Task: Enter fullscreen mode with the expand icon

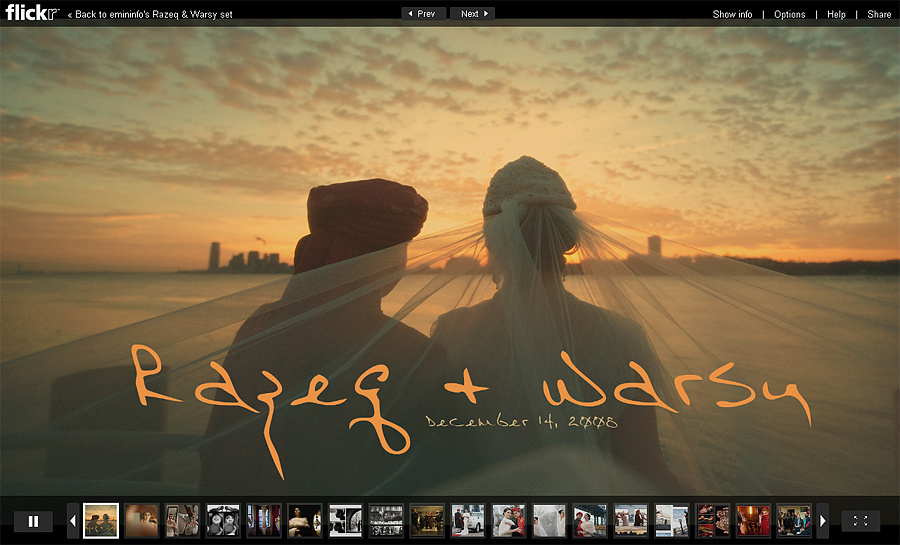Action: (x=860, y=521)
